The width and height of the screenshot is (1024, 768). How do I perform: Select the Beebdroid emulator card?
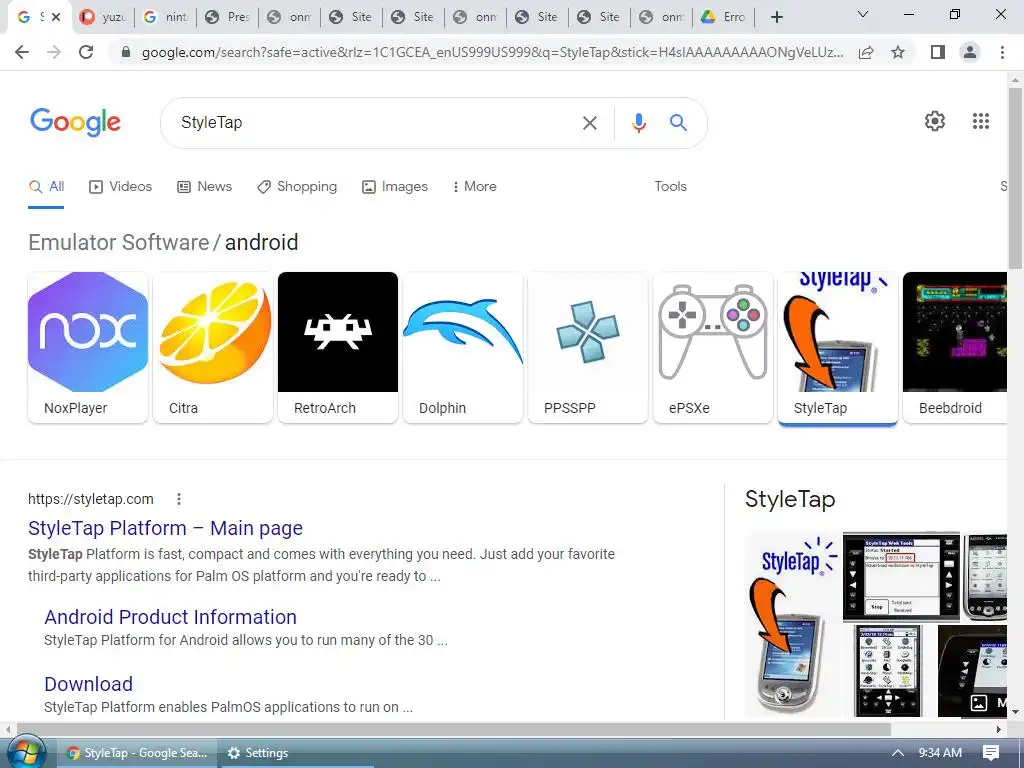pos(955,347)
